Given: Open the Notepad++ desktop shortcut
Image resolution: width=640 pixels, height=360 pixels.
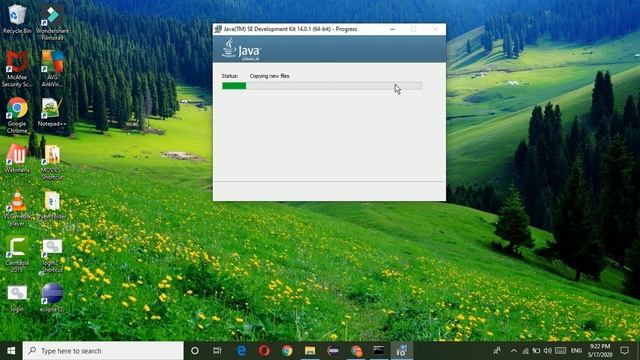Looking at the screenshot, I should click(x=52, y=112).
